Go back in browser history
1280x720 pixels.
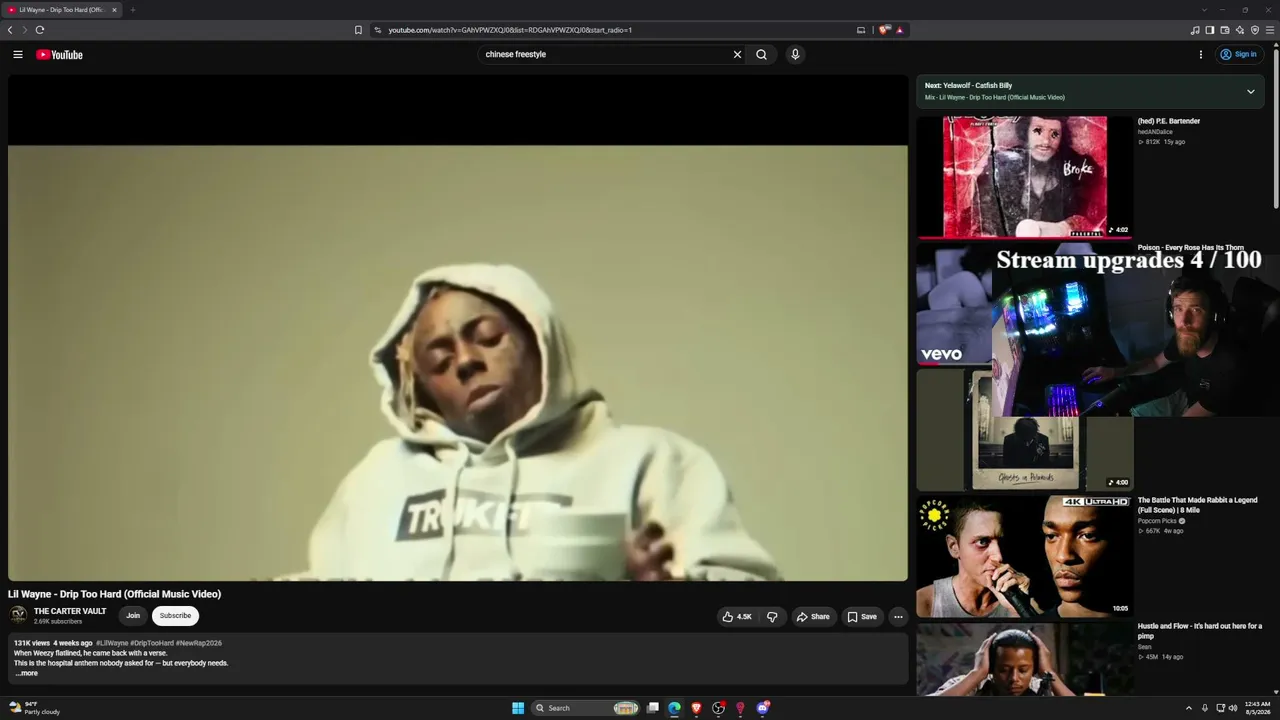tap(10, 30)
